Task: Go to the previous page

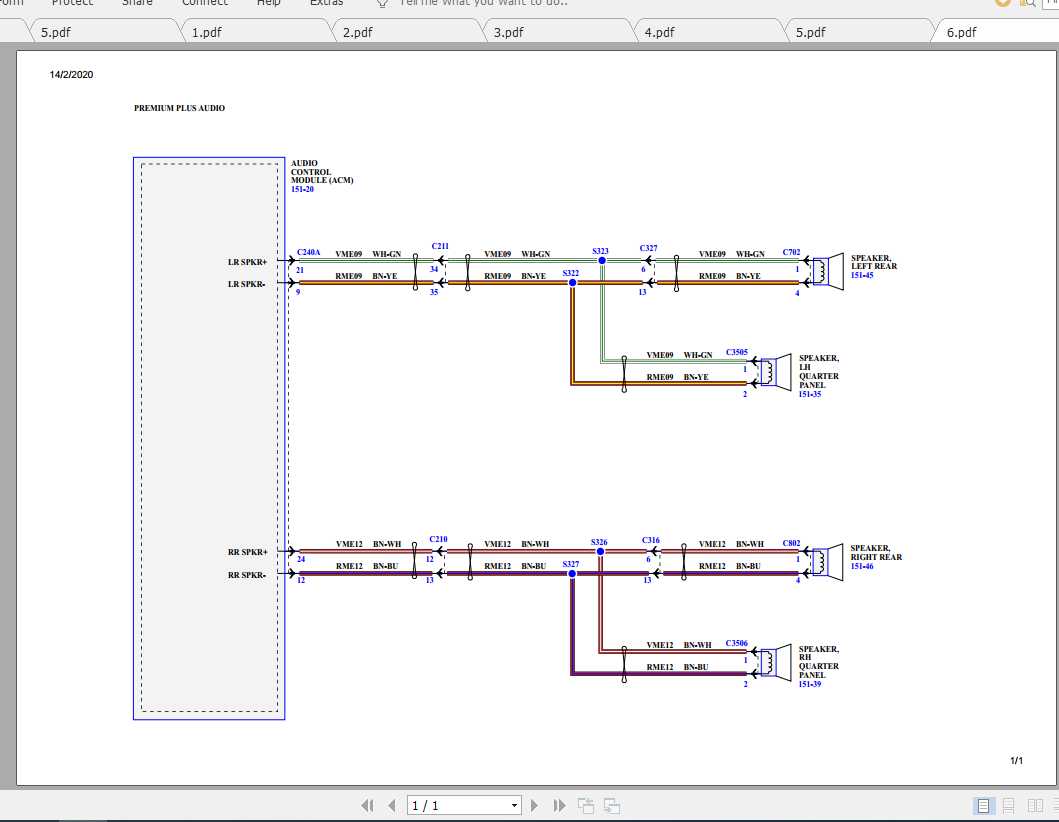Action: 392,805
